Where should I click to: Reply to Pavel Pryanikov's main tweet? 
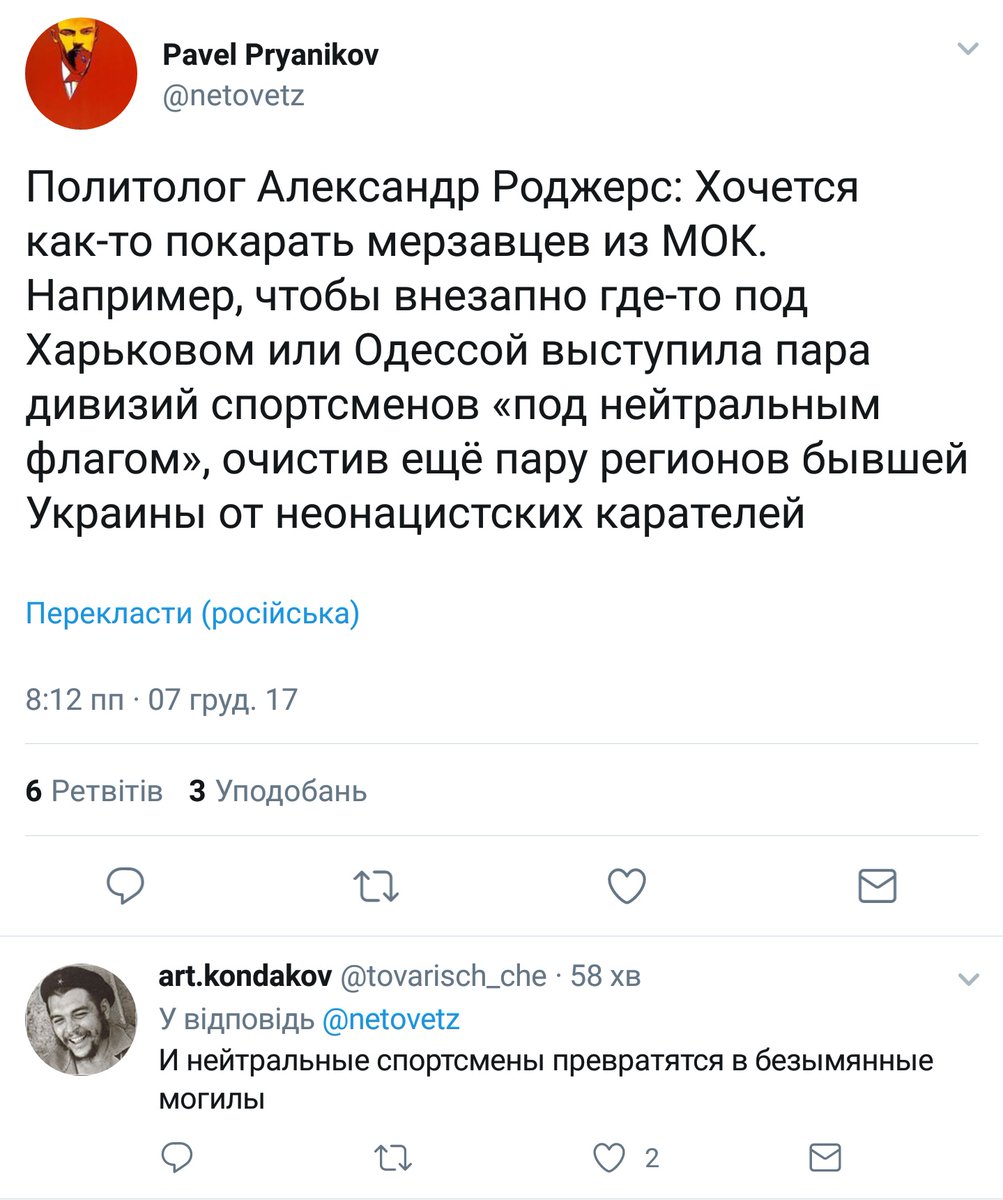click(x=127, y=885)
